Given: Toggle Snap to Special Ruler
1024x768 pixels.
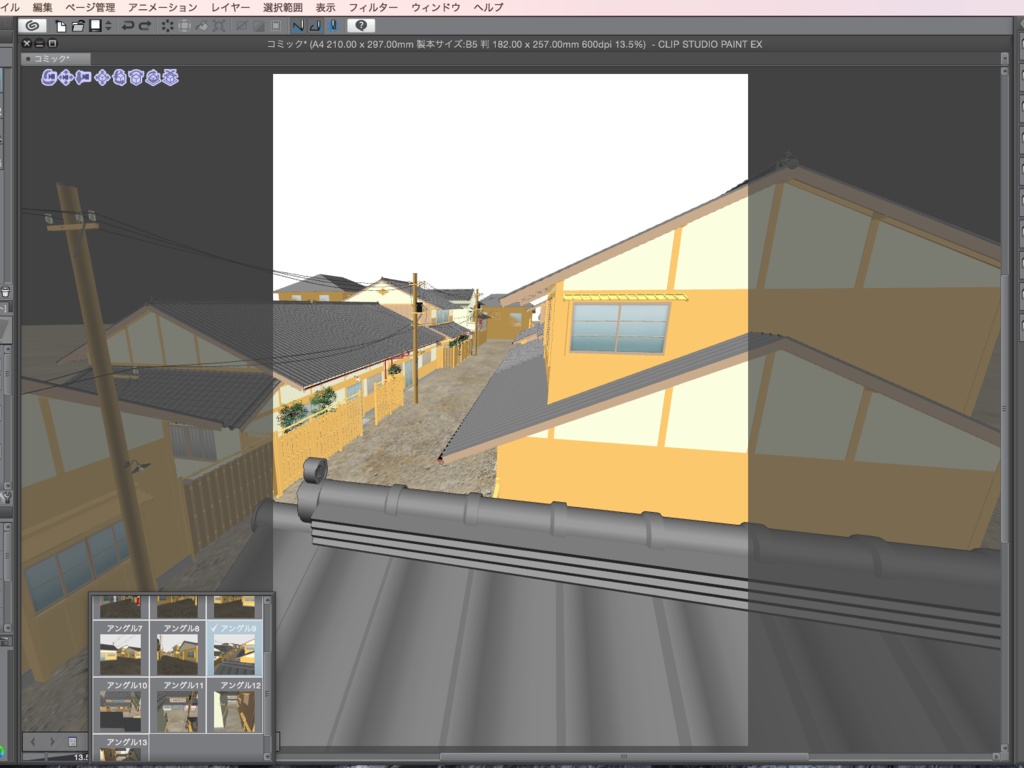Looking at the screenshot, I should (x=315, y=26).
